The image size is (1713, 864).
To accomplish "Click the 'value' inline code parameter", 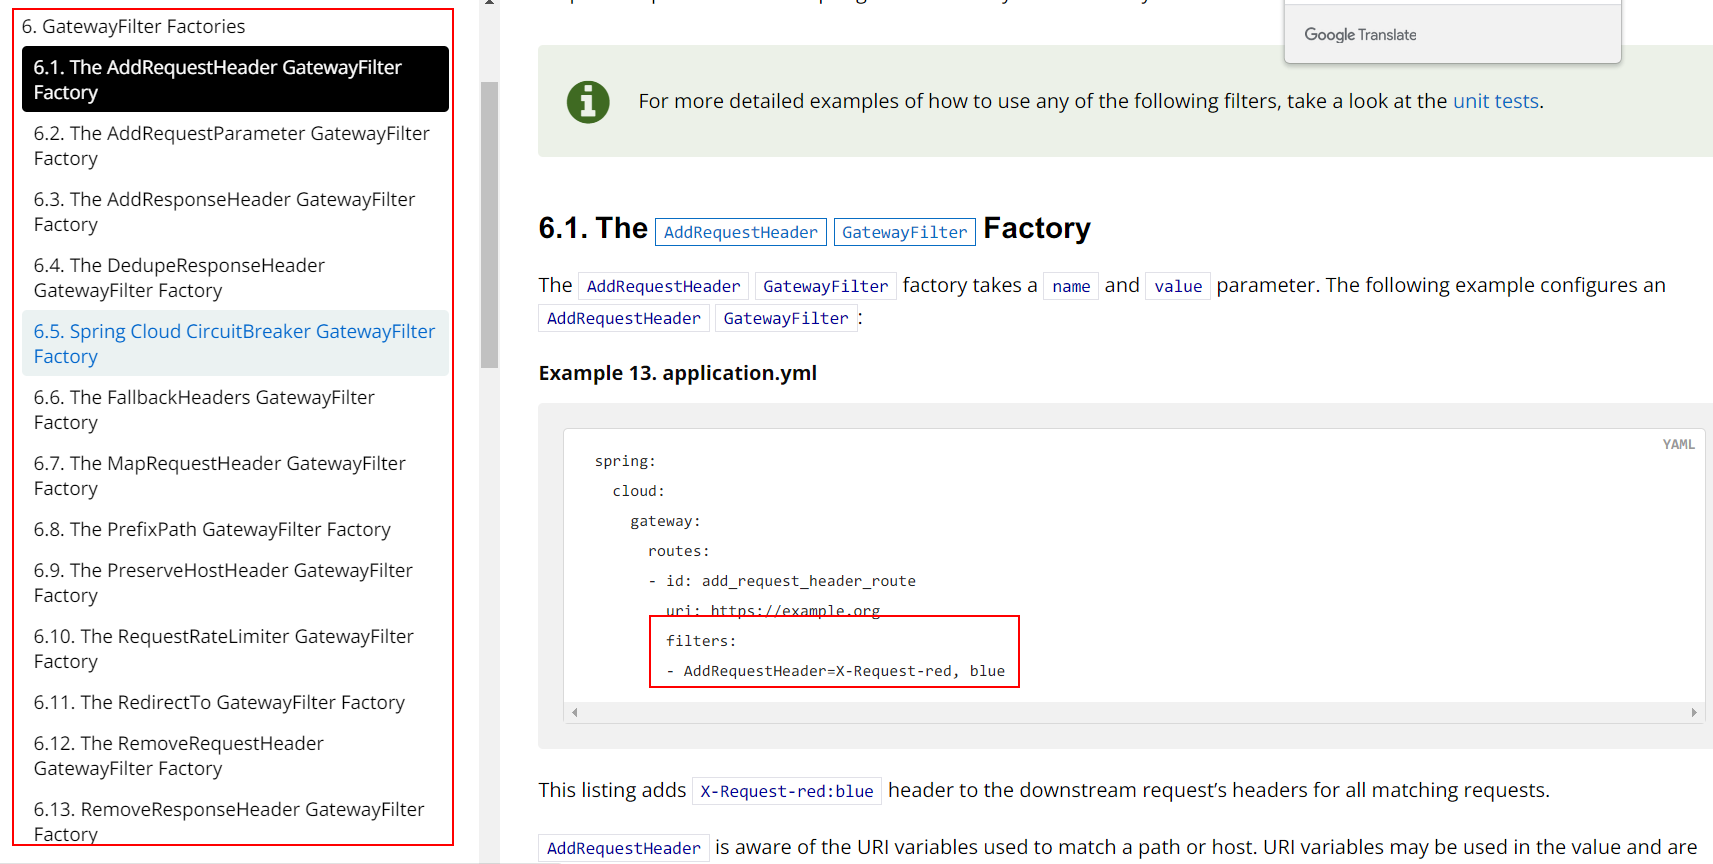I will coord(1178,286).
